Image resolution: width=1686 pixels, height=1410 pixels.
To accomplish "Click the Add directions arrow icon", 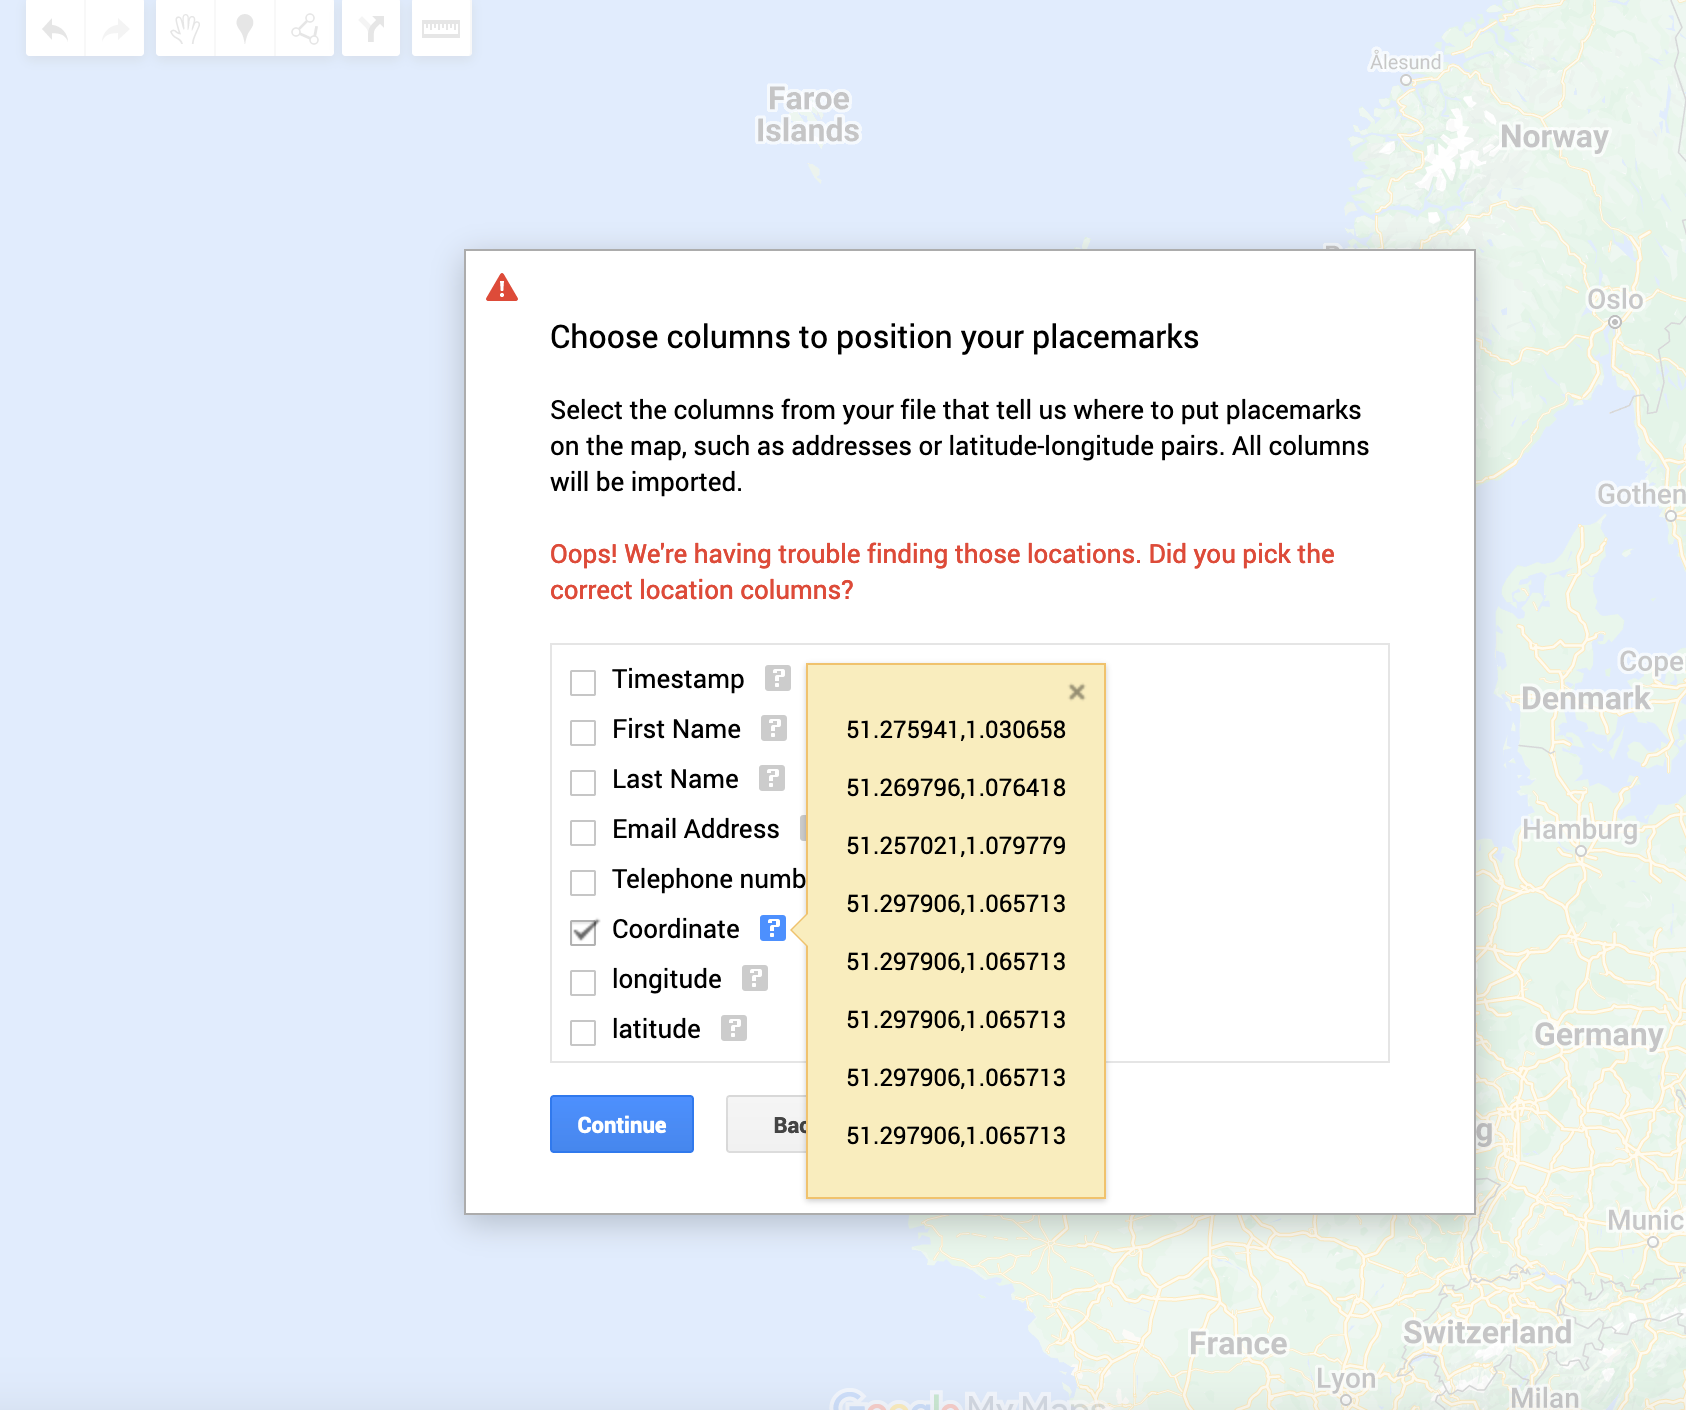I will coord(371,29).
